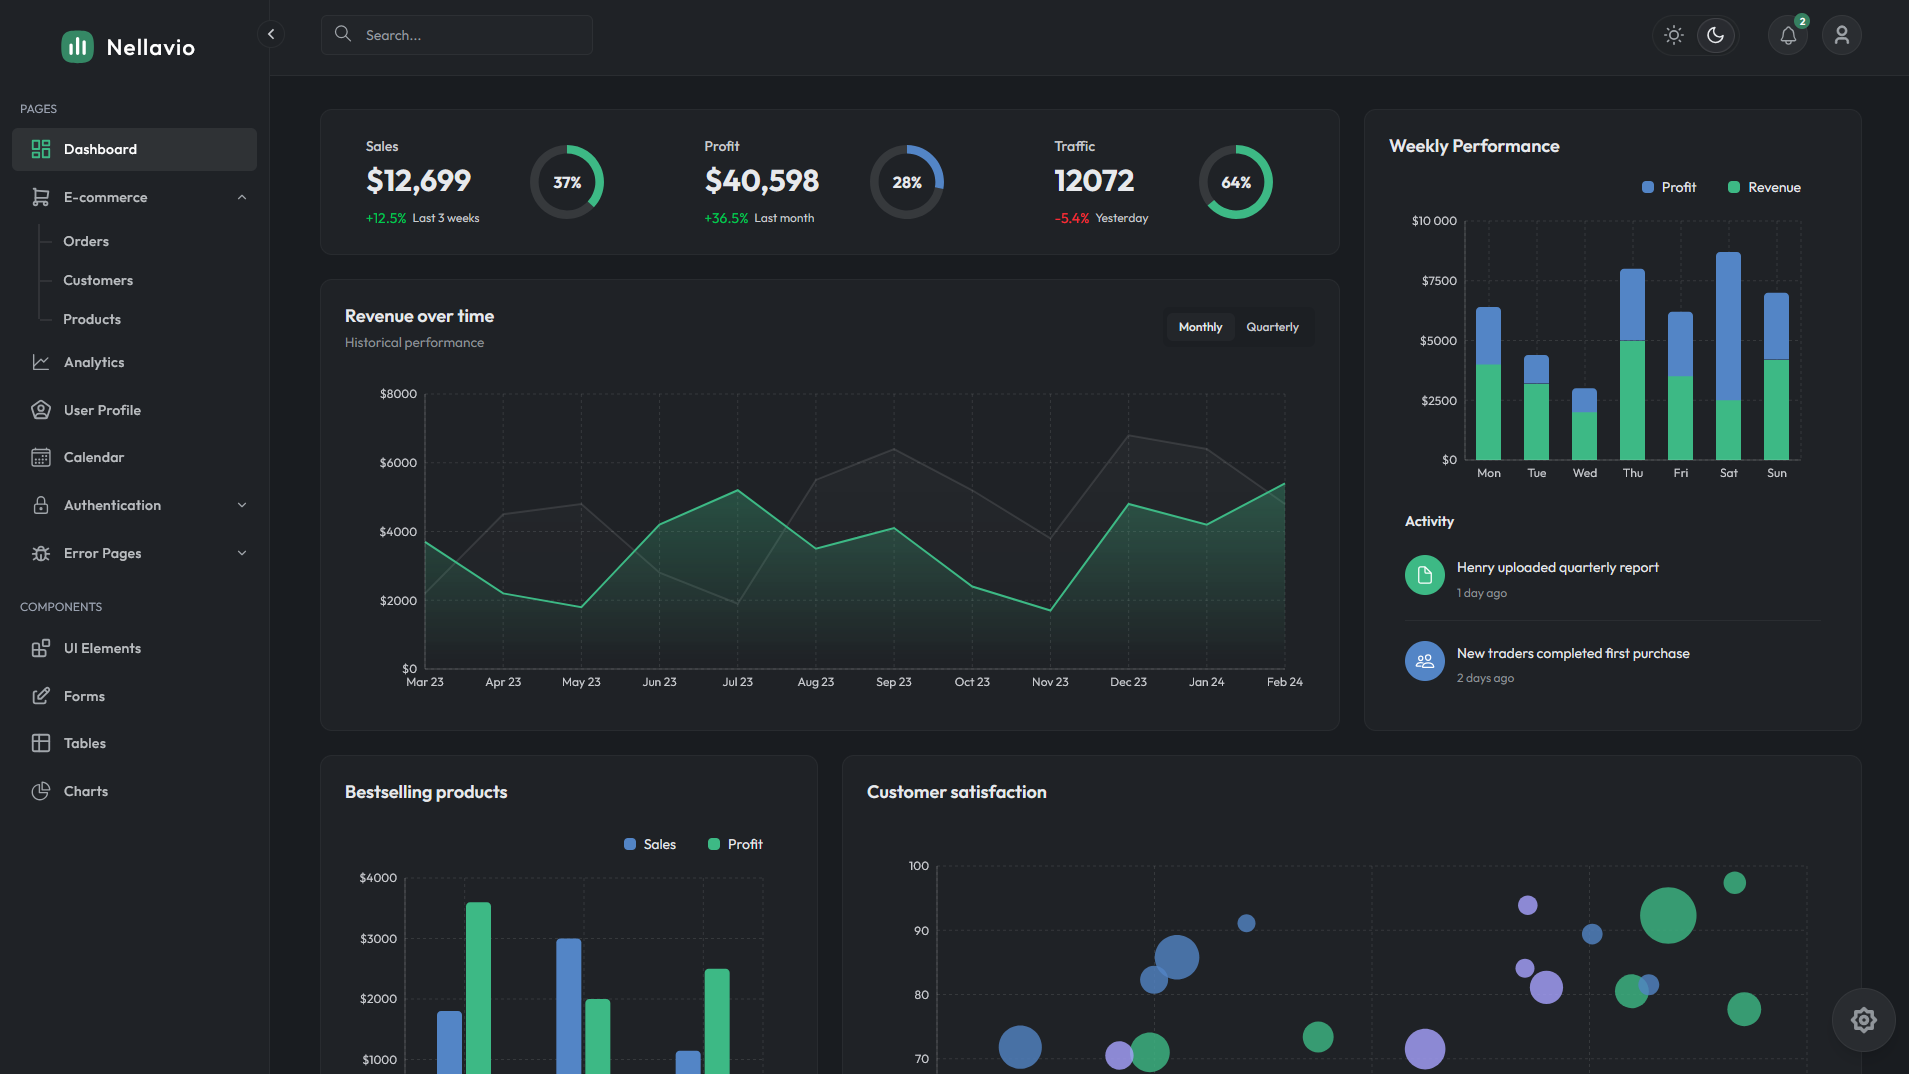The width and height of the screenshot is (1909, 1074).
Task: Open the user account avatar icon
Action: point(1841,36)
